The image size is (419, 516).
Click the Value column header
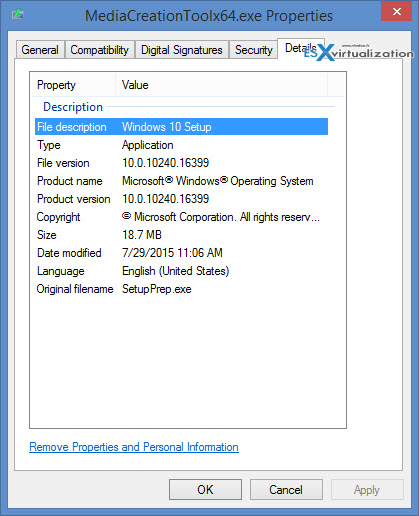pyautogui.click(x=221, y=85)
